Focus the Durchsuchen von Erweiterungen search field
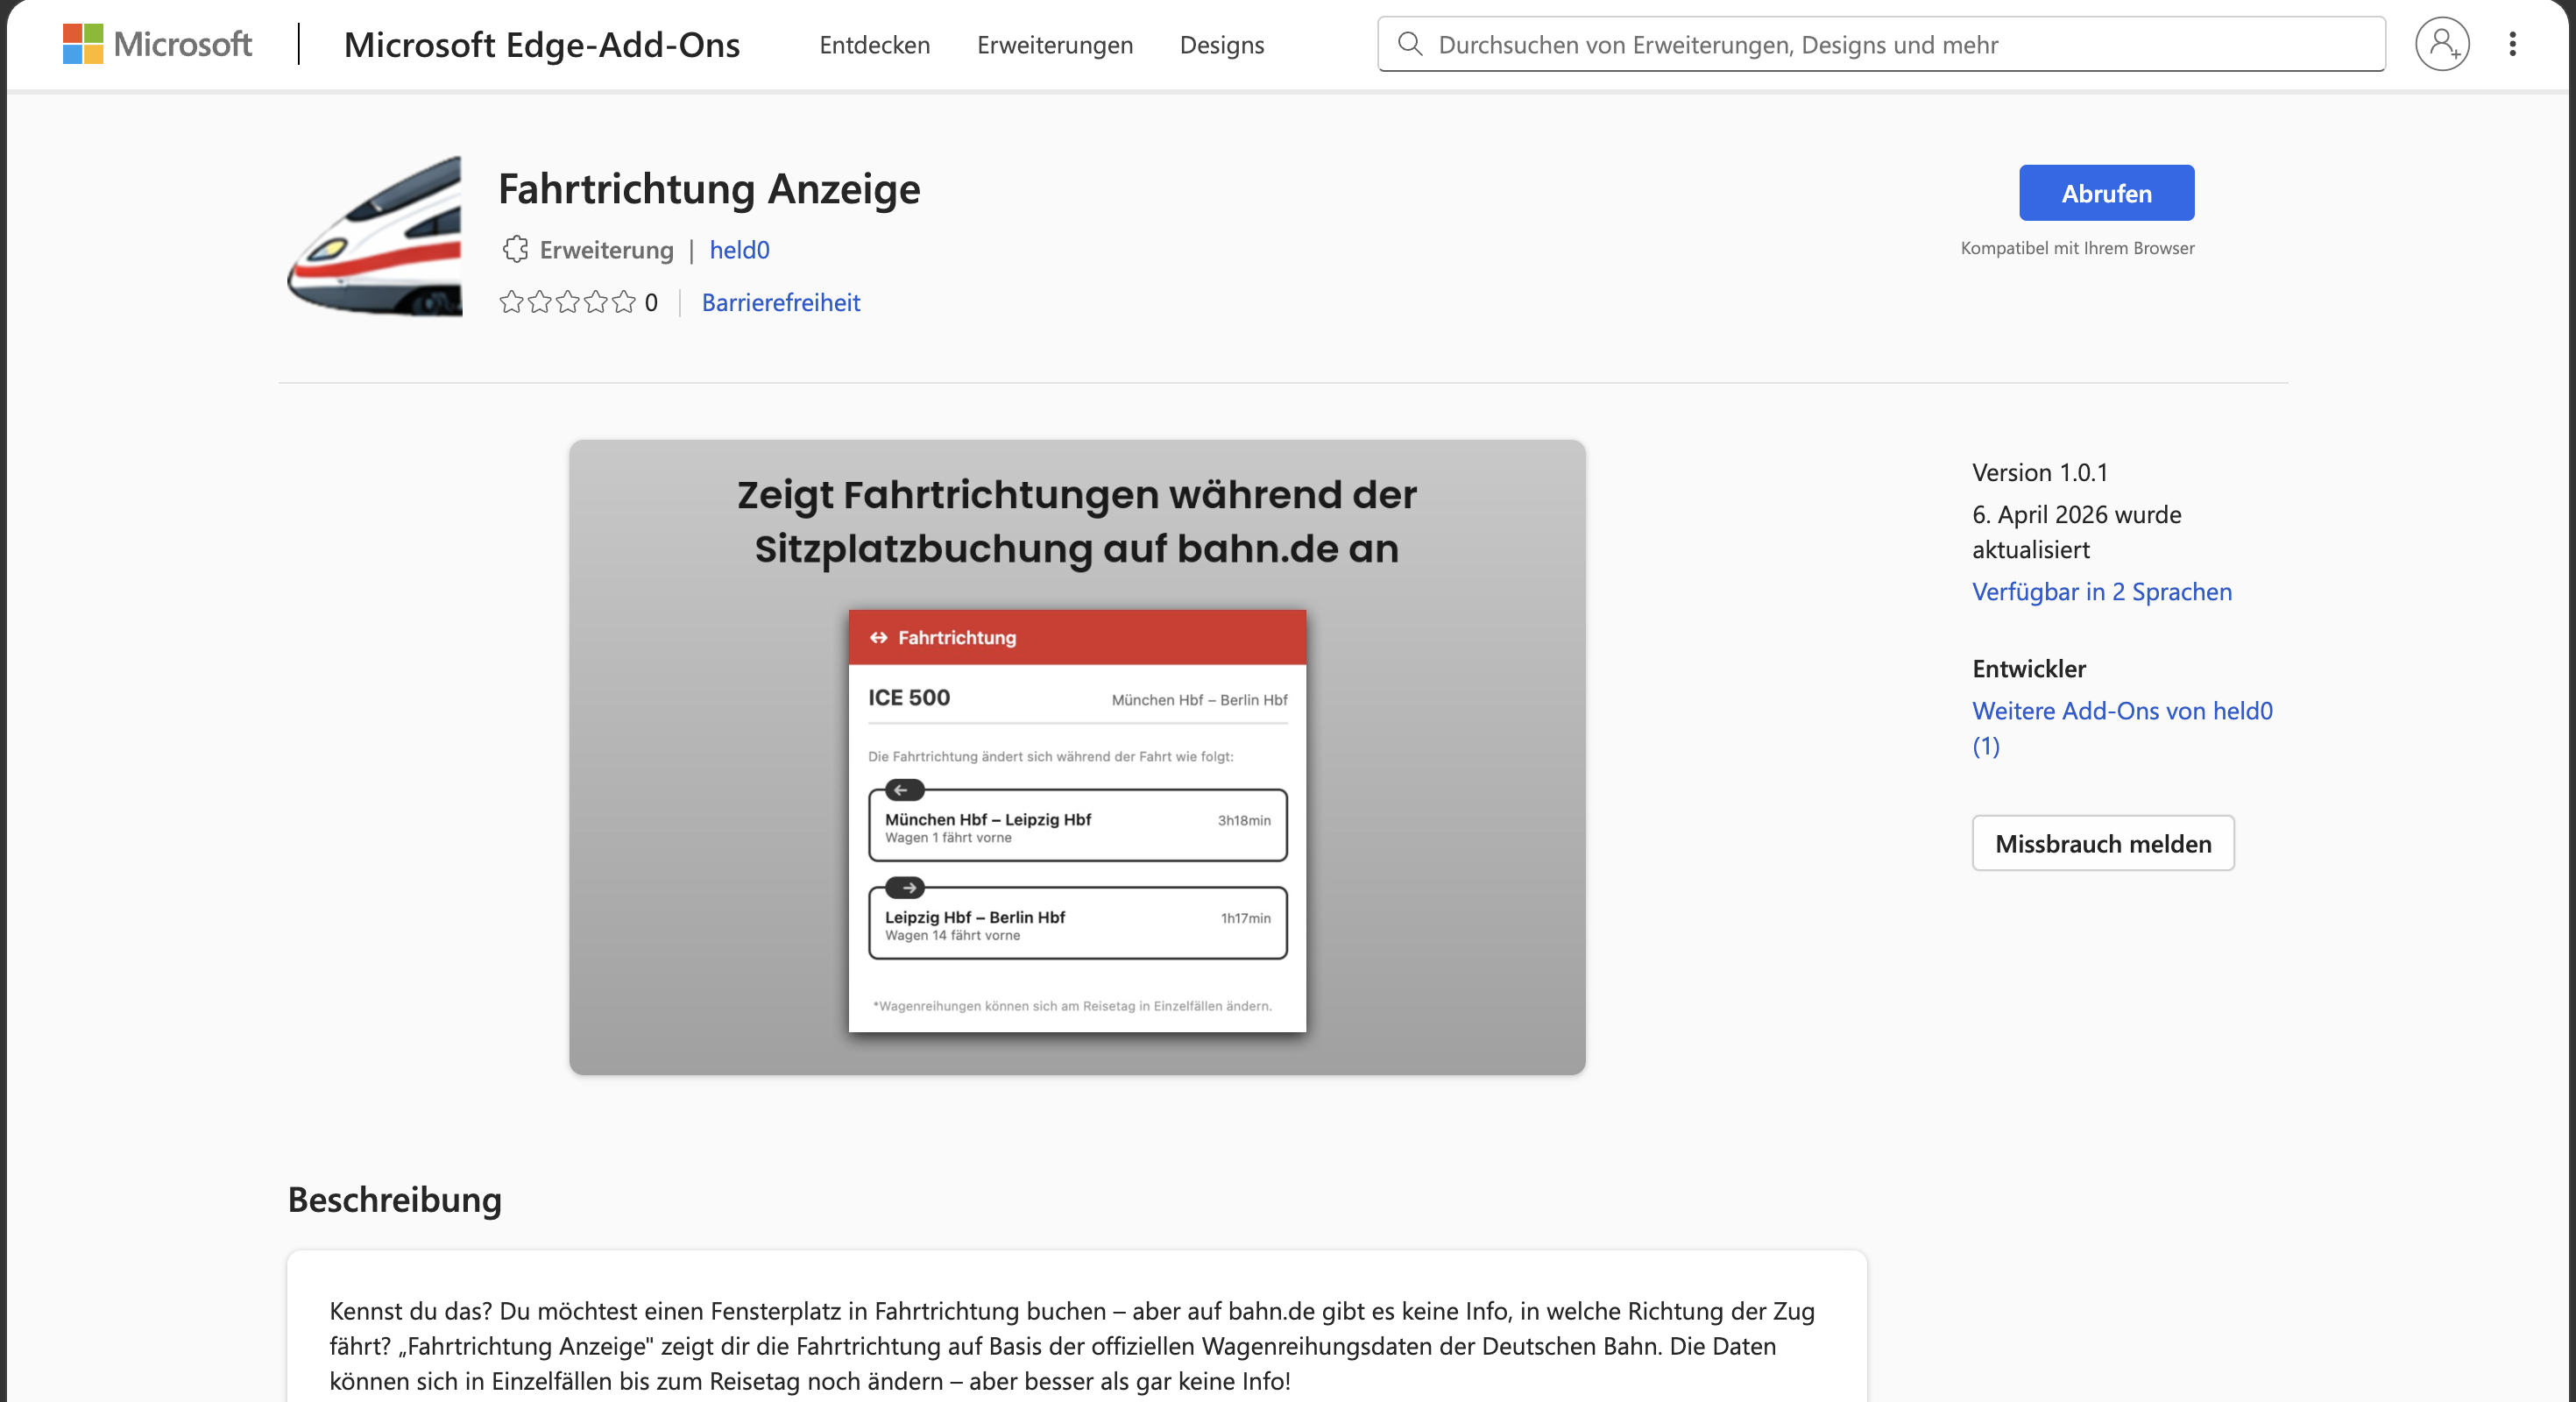This screenshot has width=2576, height=1402. click(1881, 44)
